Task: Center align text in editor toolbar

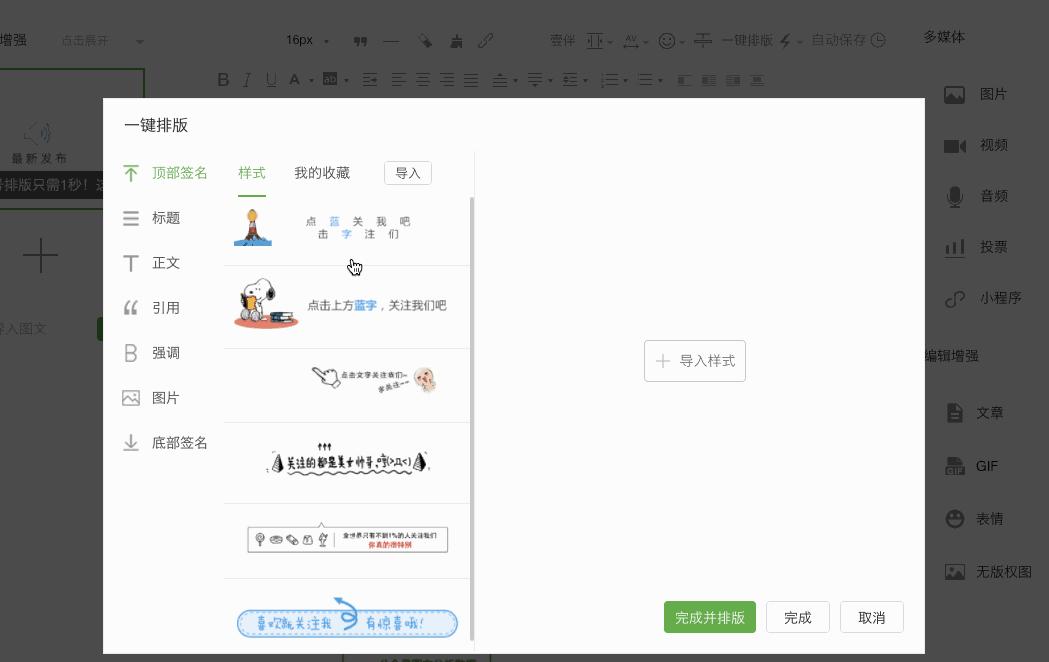Action: point(423,80)
